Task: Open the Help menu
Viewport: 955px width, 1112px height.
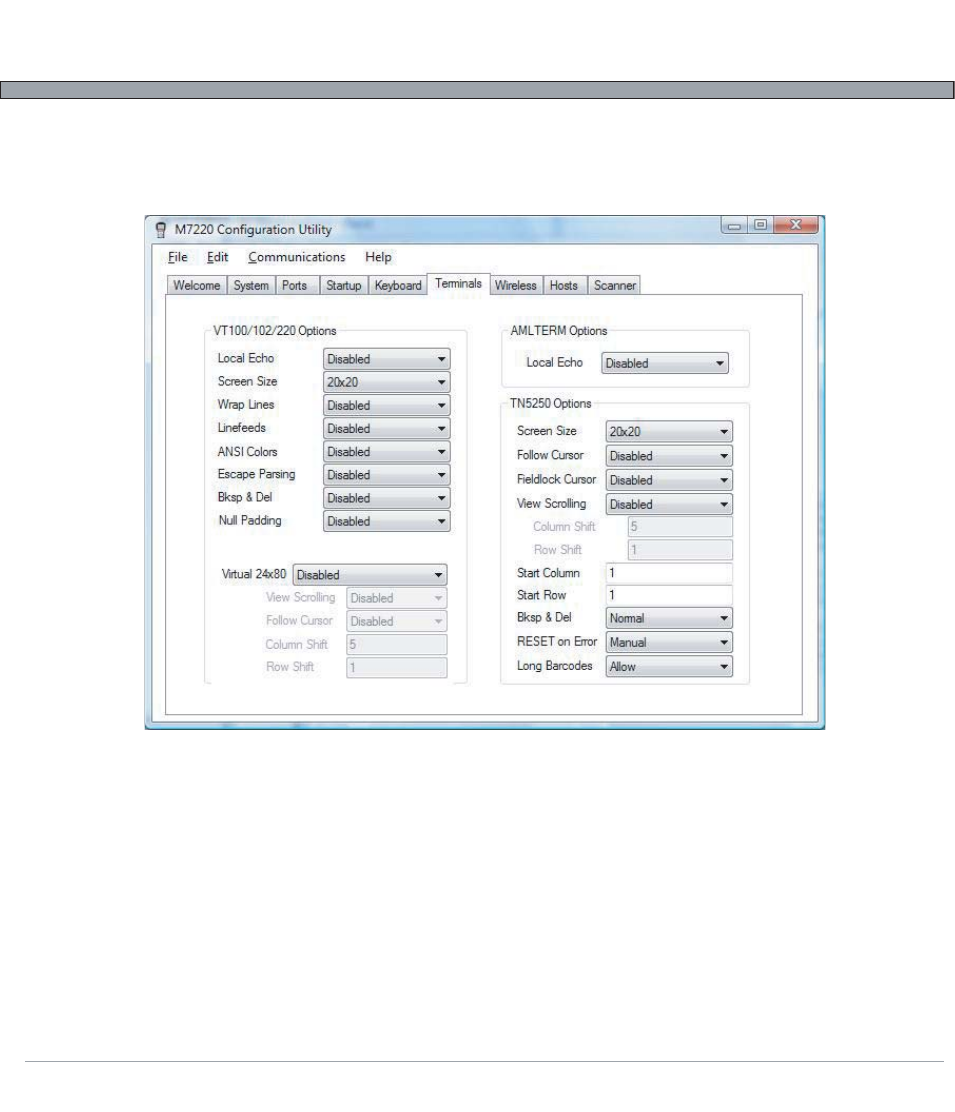Action: point(378,257)
